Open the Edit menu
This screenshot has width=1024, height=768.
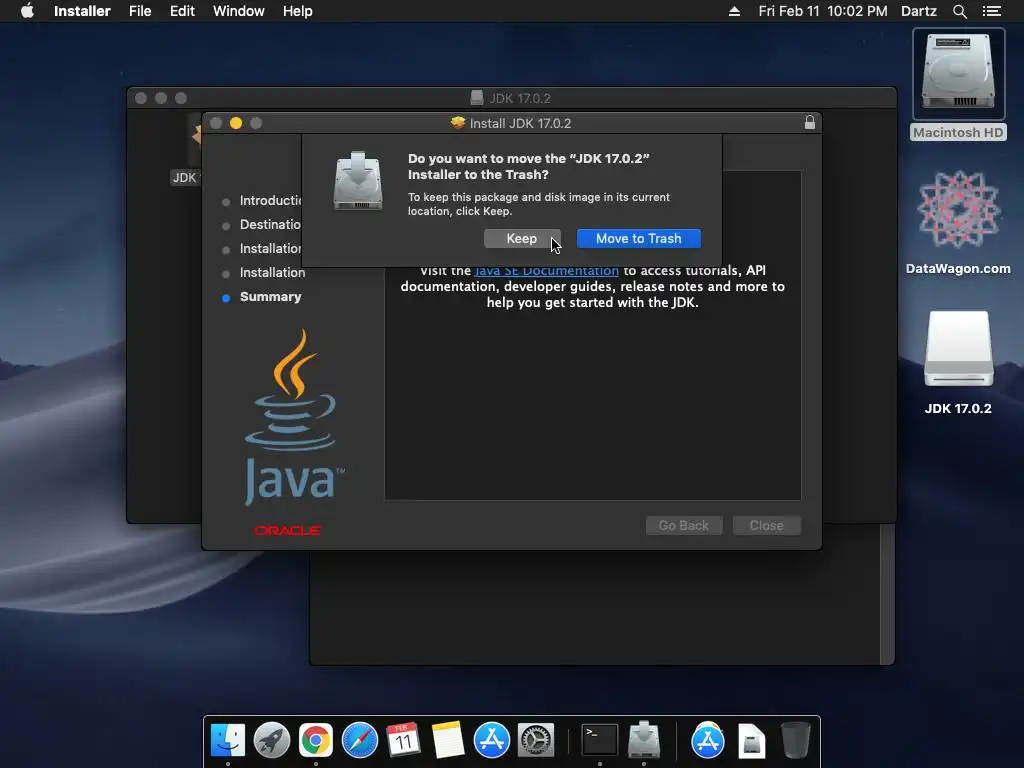coord(182,11)
